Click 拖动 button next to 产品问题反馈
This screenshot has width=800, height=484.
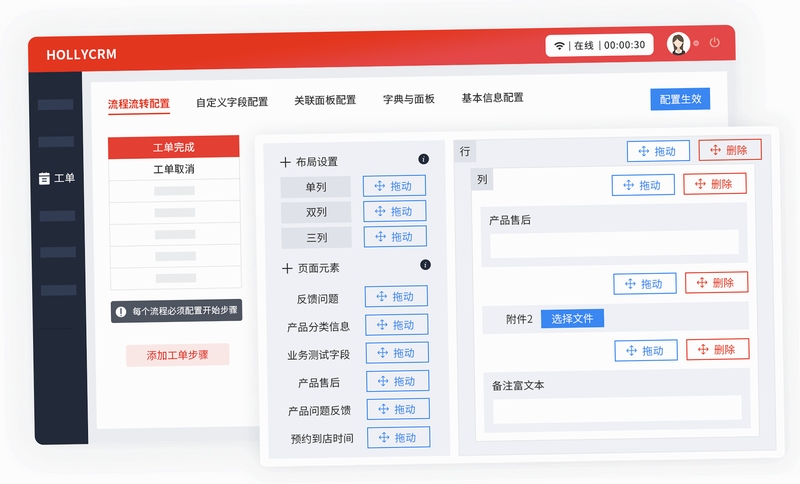[x=398, y=409]
